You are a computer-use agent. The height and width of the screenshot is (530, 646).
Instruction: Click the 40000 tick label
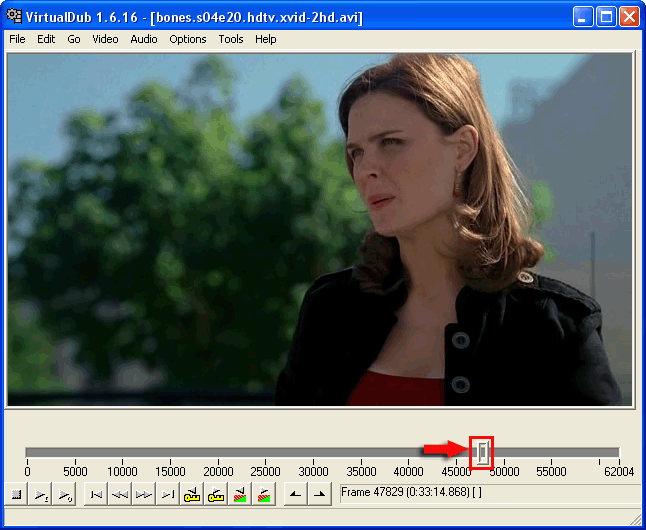(x=408, y=471)
